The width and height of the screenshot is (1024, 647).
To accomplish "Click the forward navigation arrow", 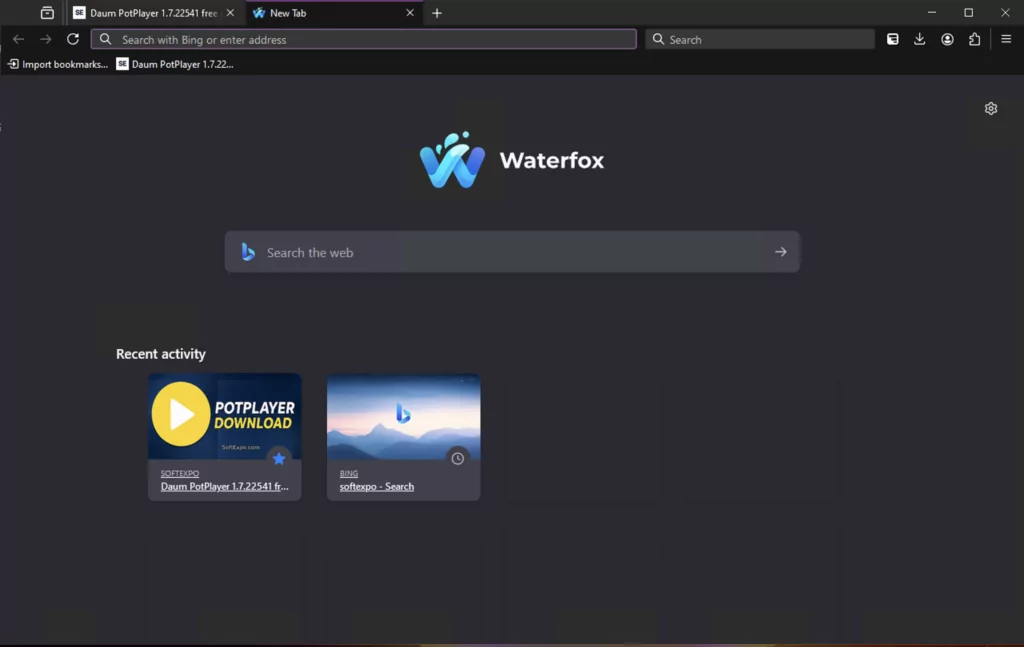I will tap(45, 39).
